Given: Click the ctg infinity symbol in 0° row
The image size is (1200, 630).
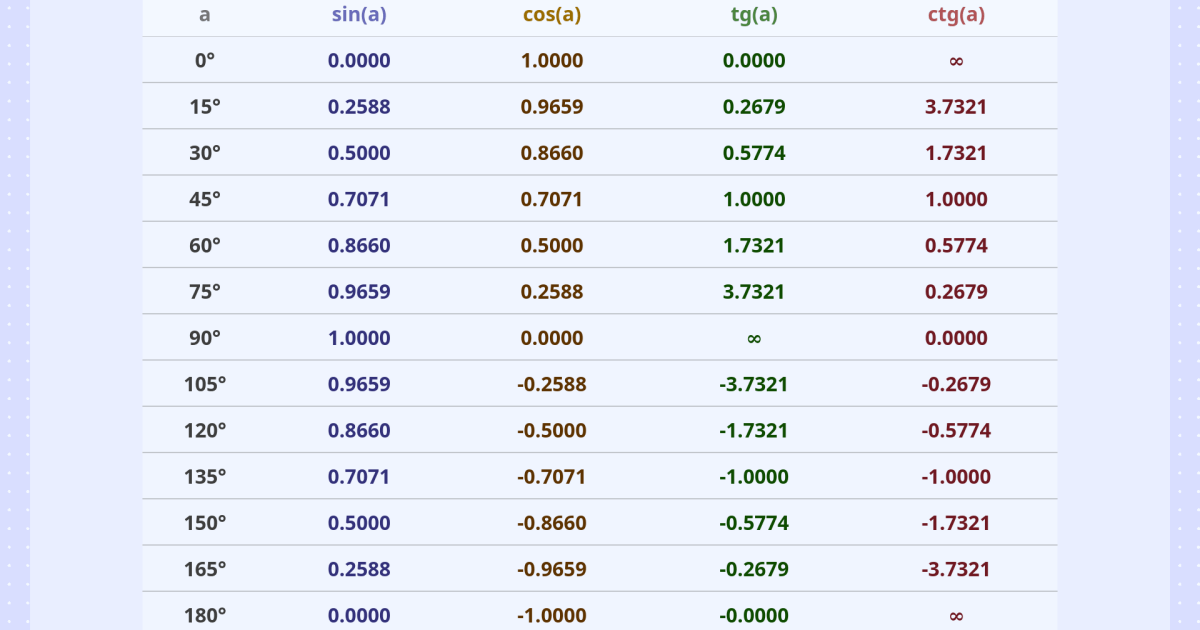Looking at the screenshot, I should coord(956,61).
